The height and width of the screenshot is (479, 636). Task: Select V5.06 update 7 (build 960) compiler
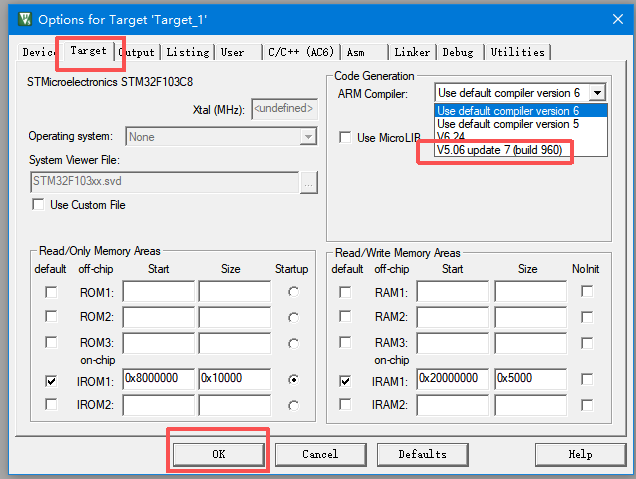pyautogui.click(x=521, y=150)
